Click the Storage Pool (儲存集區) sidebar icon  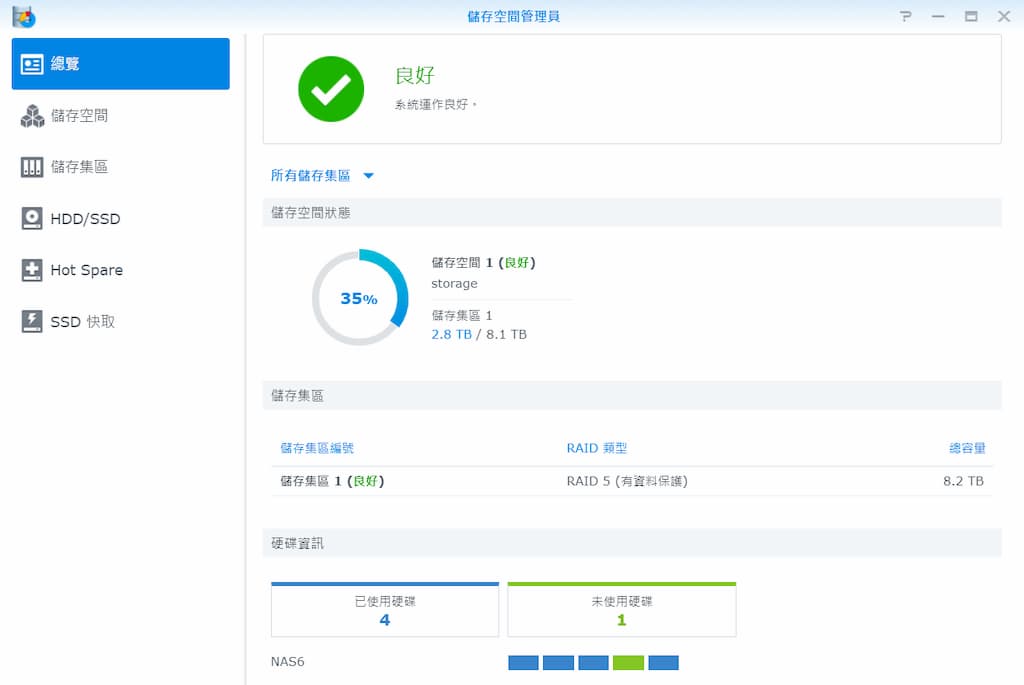click(x=32, y=167)
